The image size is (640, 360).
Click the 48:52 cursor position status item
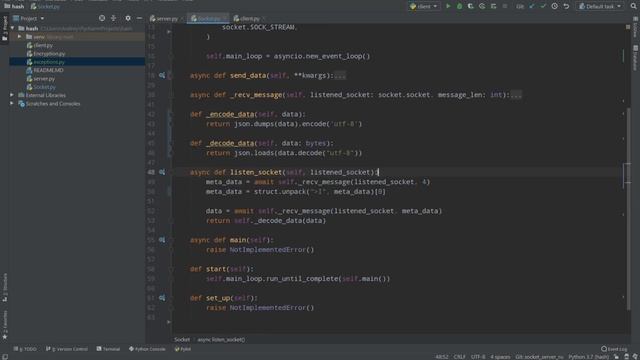[441, 357]
